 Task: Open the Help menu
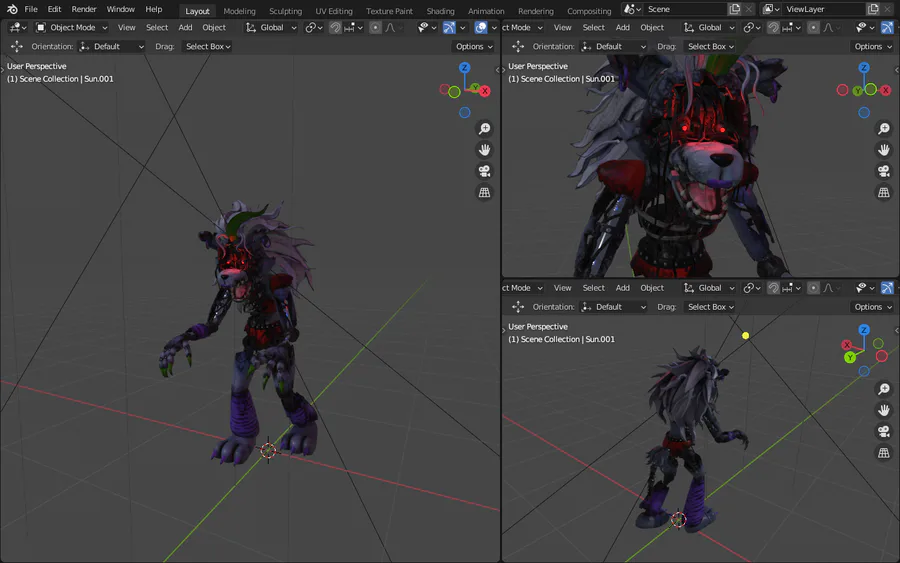(153, 9)
